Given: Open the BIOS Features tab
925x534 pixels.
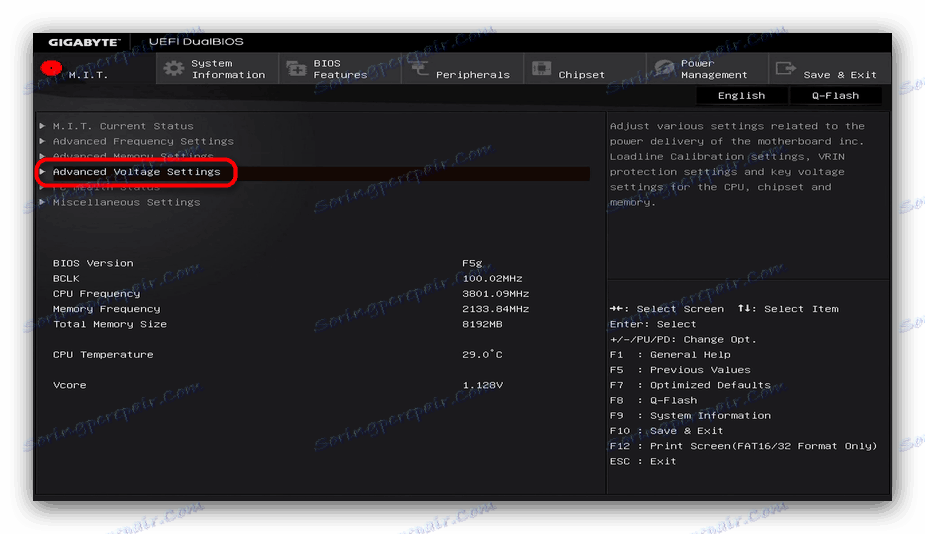Looking at the screenshot, I should point(340,68).
